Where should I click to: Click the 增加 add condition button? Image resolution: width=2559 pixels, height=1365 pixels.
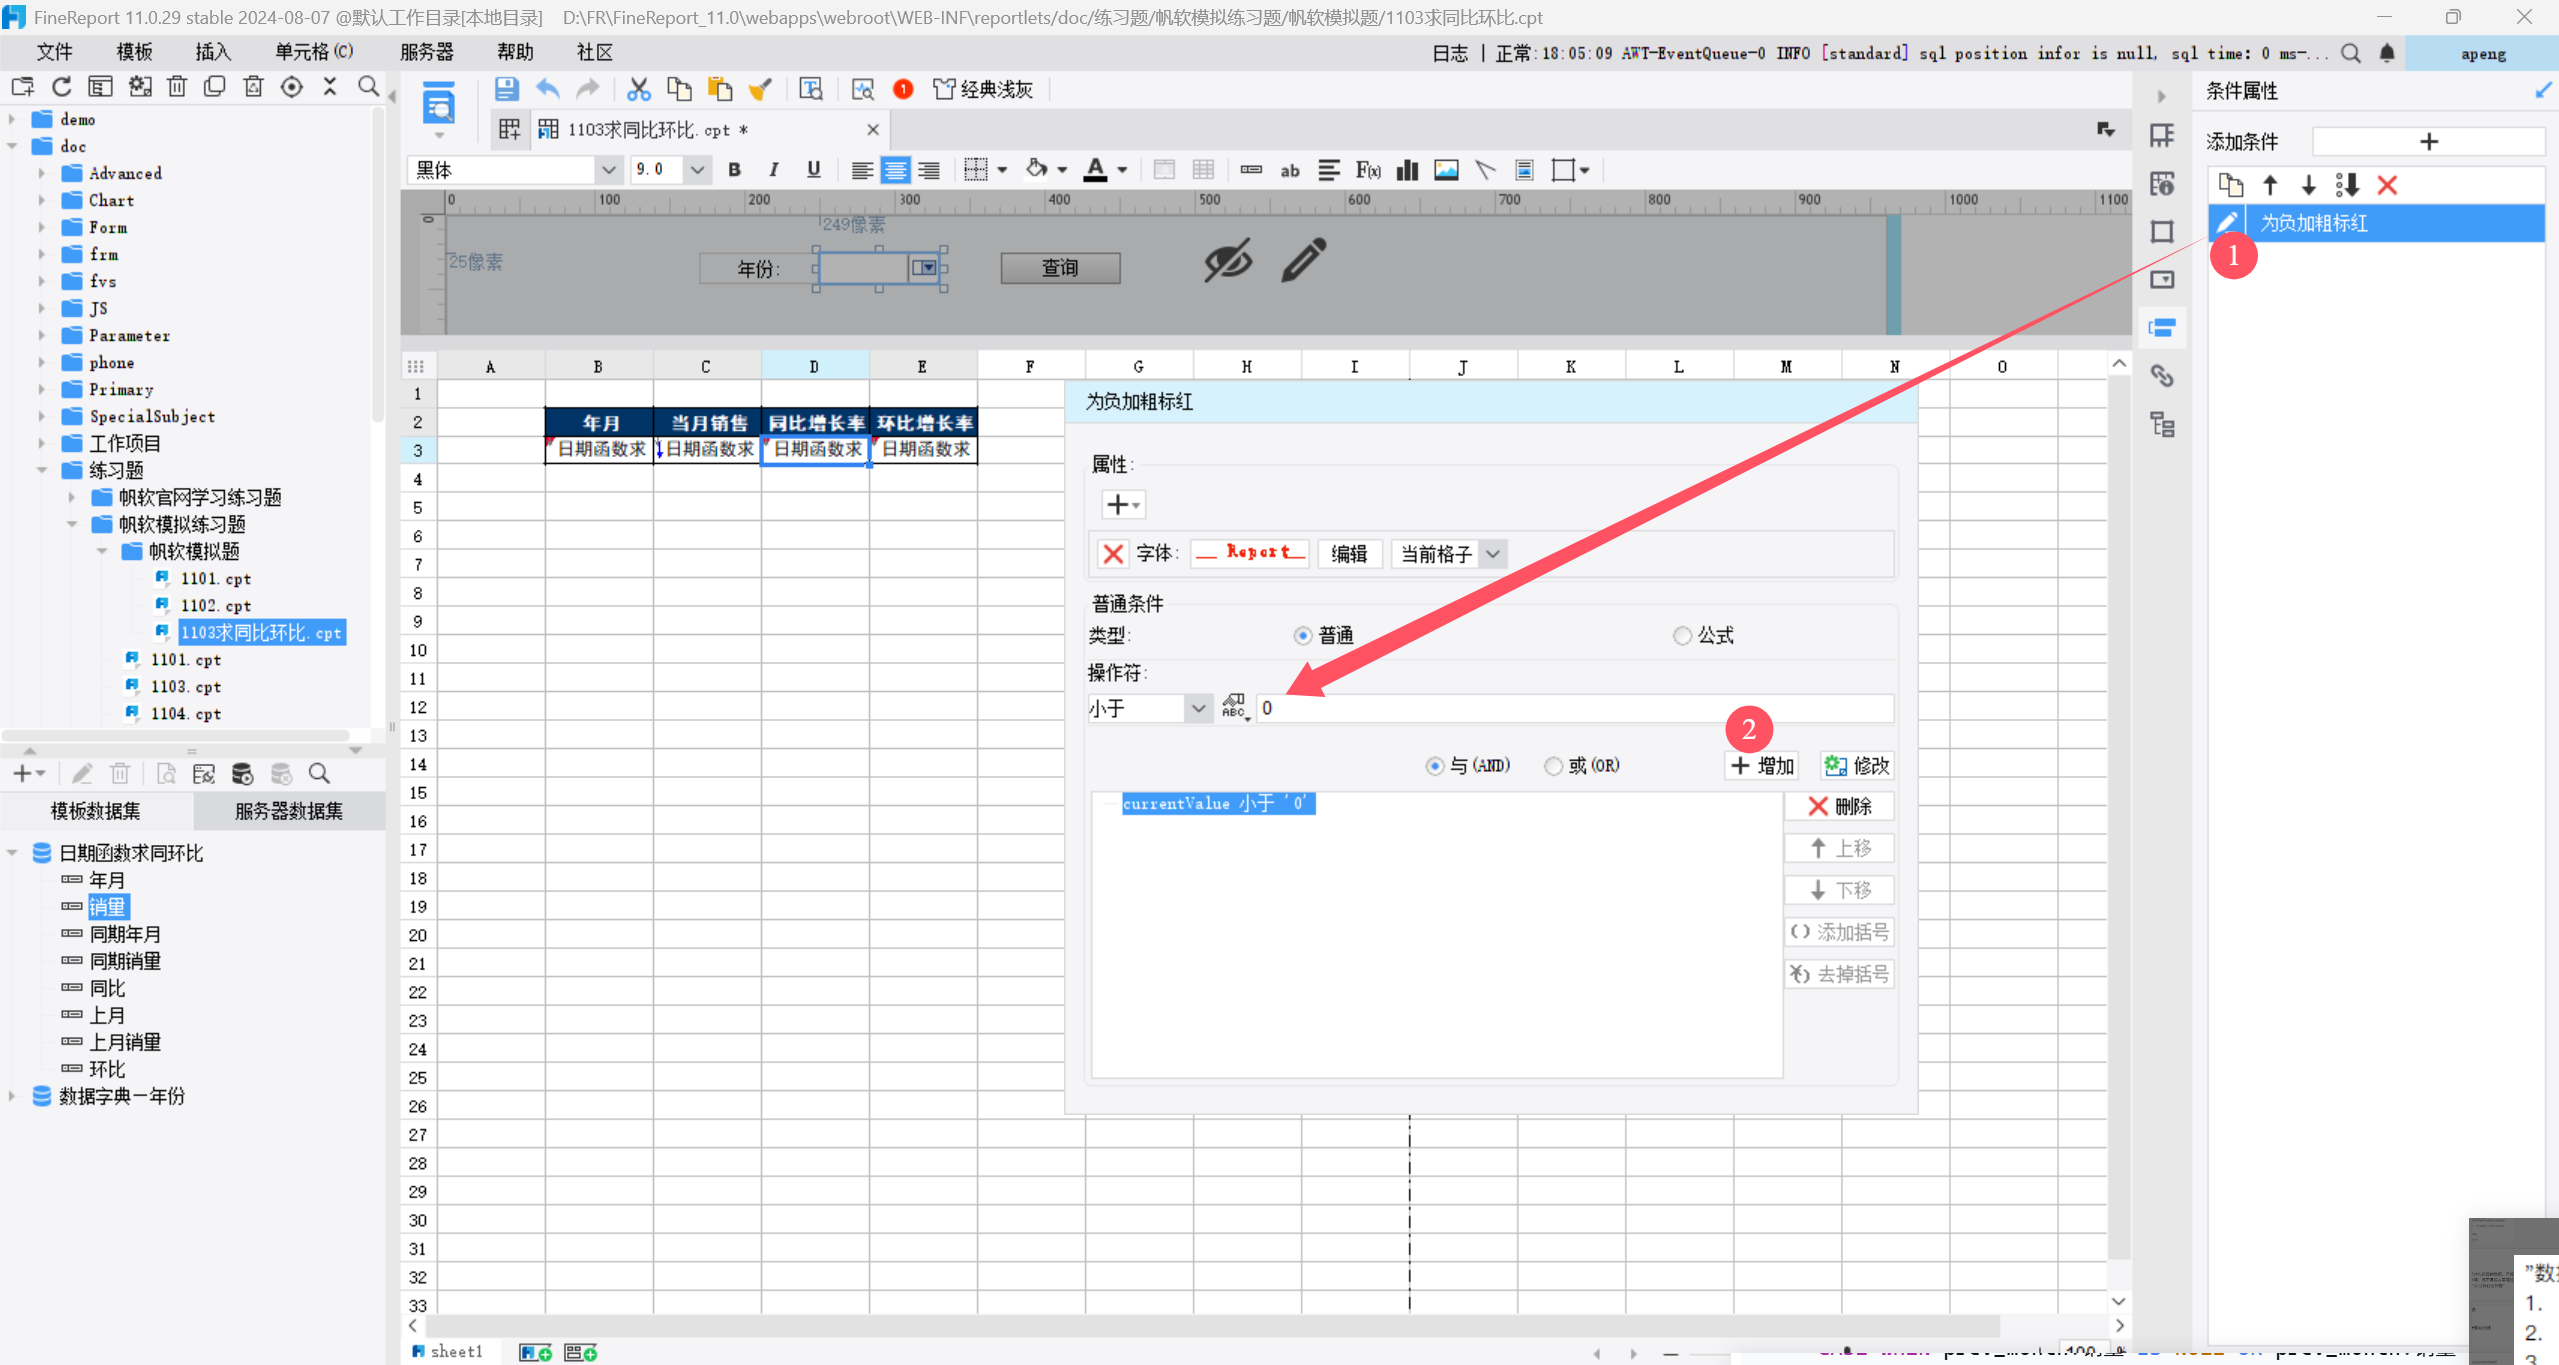click(1764, 766)
